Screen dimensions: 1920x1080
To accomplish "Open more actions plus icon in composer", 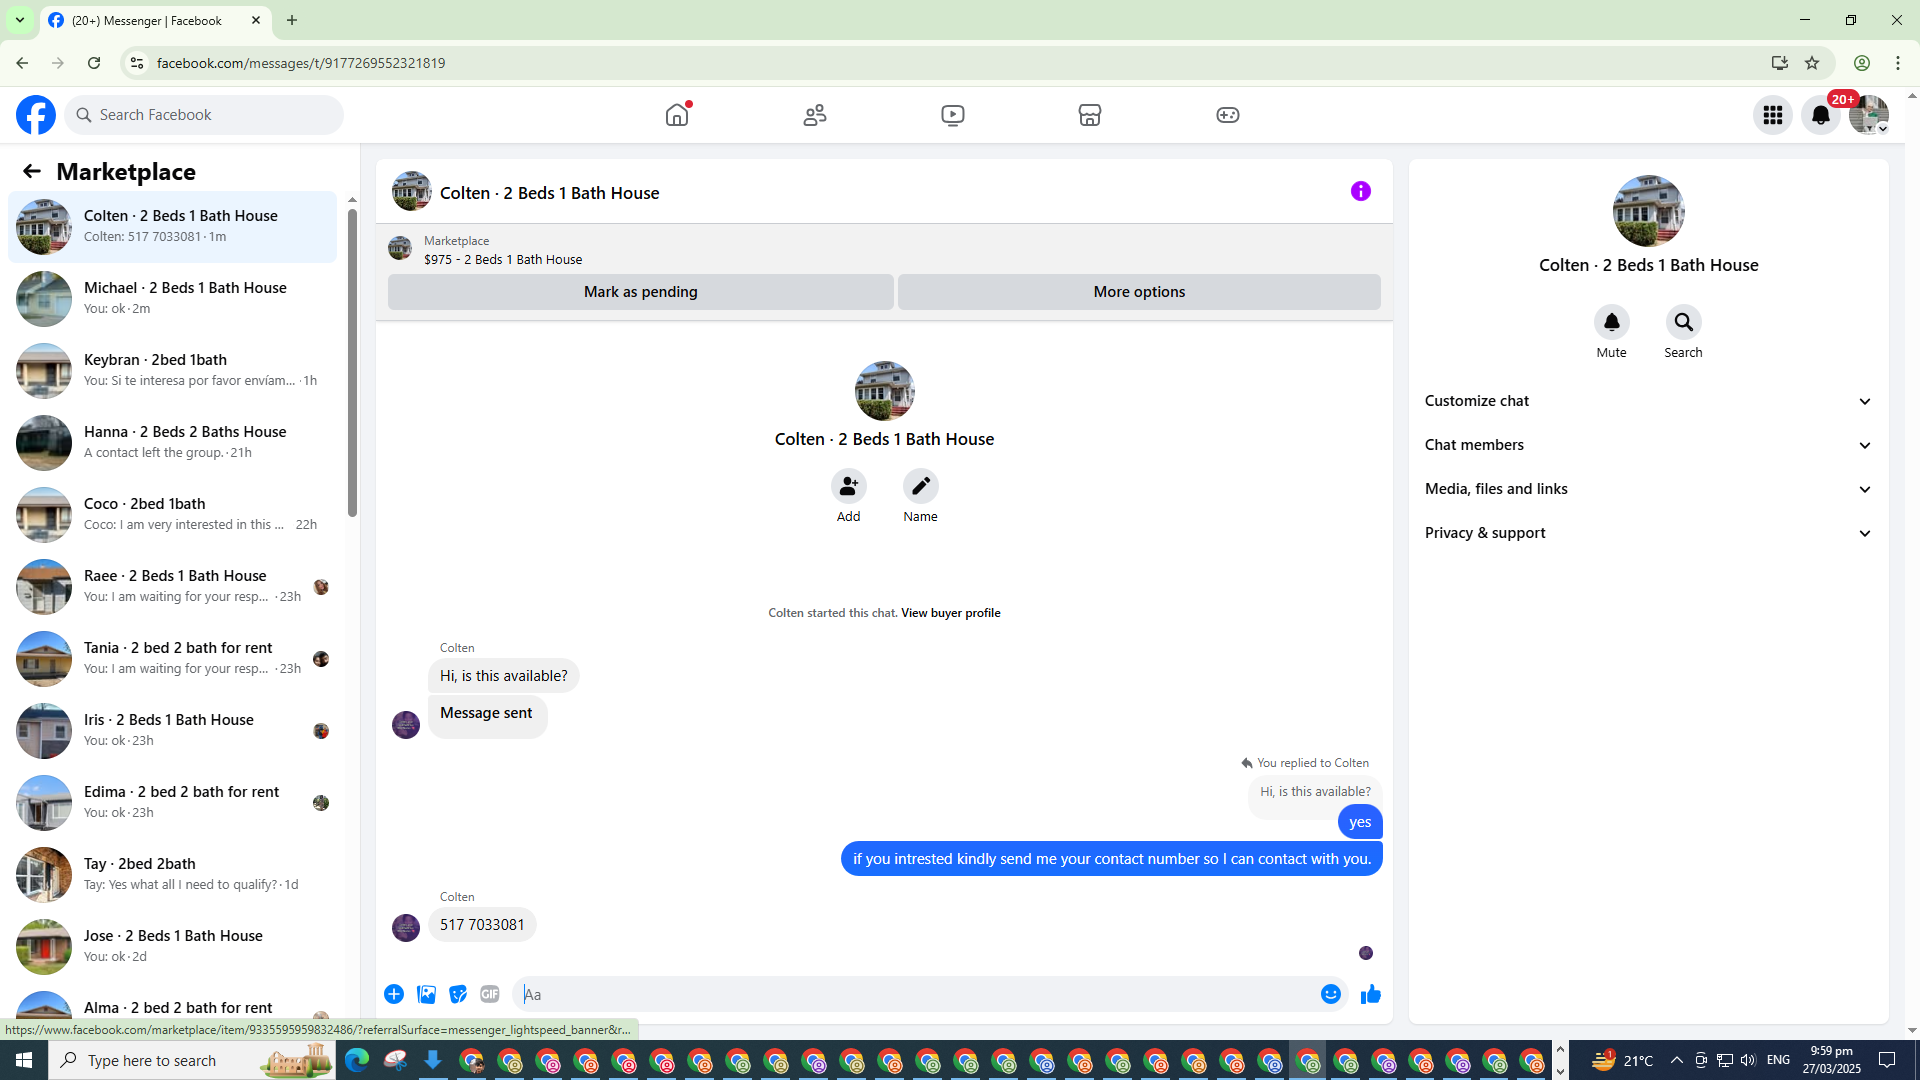I will pyautogui.click(x=394, y=994).
